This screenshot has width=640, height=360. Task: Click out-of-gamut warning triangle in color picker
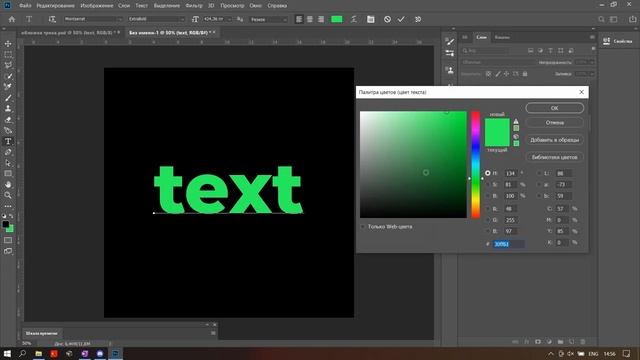(516, 121)
